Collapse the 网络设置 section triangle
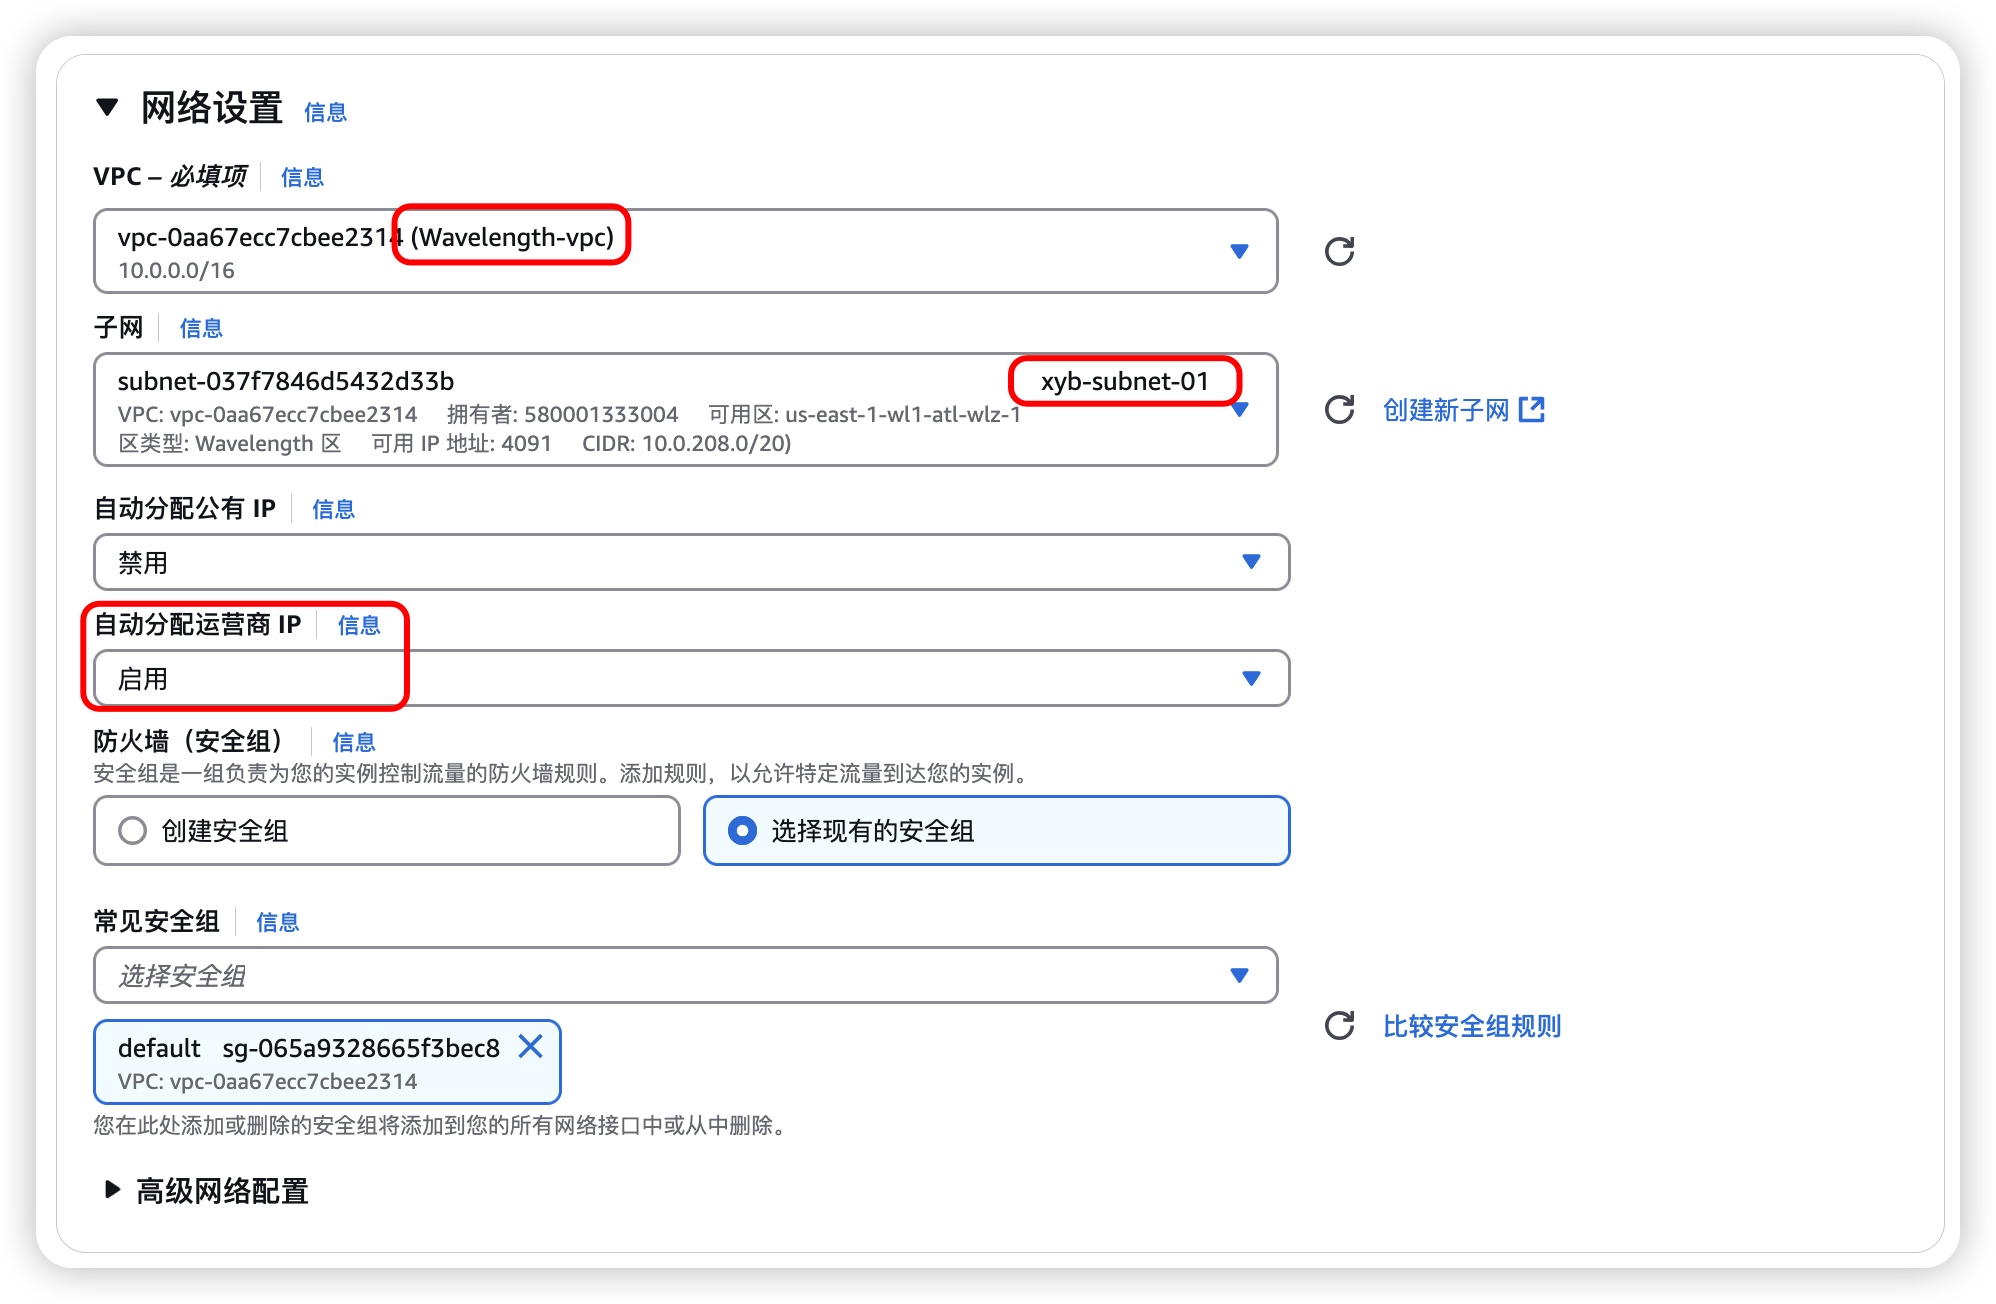 click(107, 107)
